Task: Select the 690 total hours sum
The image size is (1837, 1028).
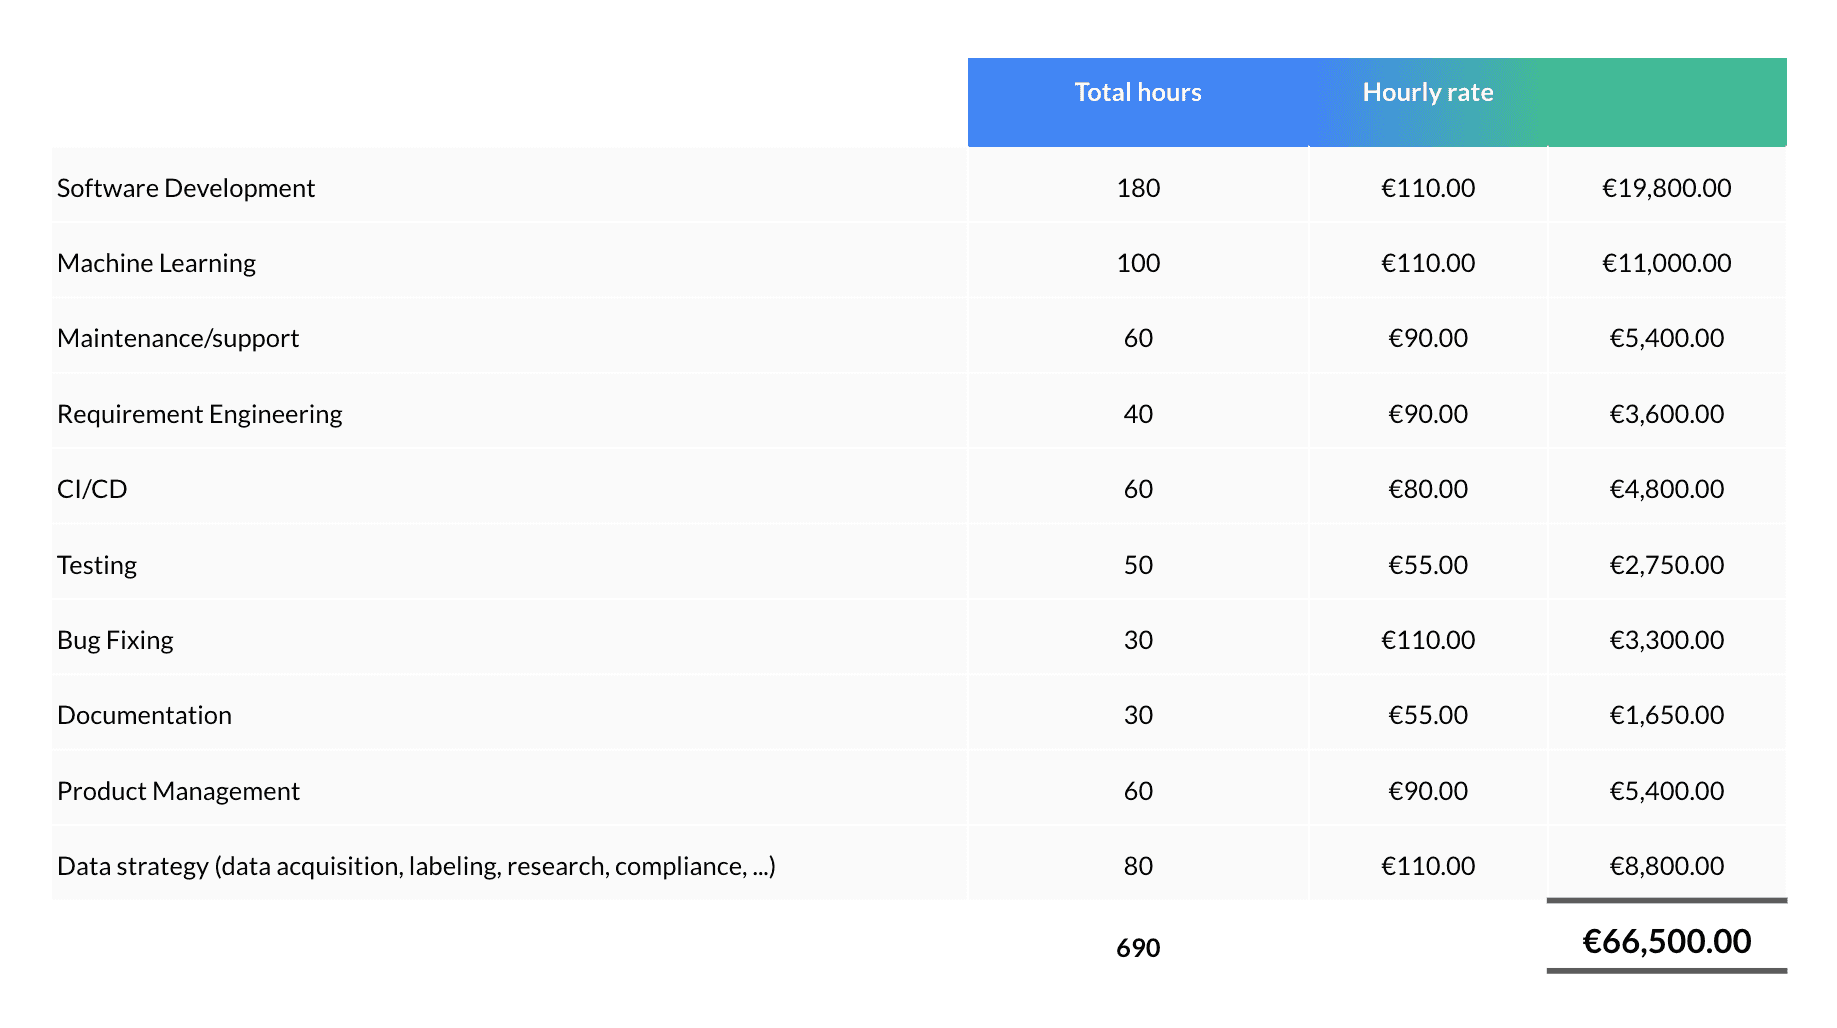Action: tap(1138, 948)
